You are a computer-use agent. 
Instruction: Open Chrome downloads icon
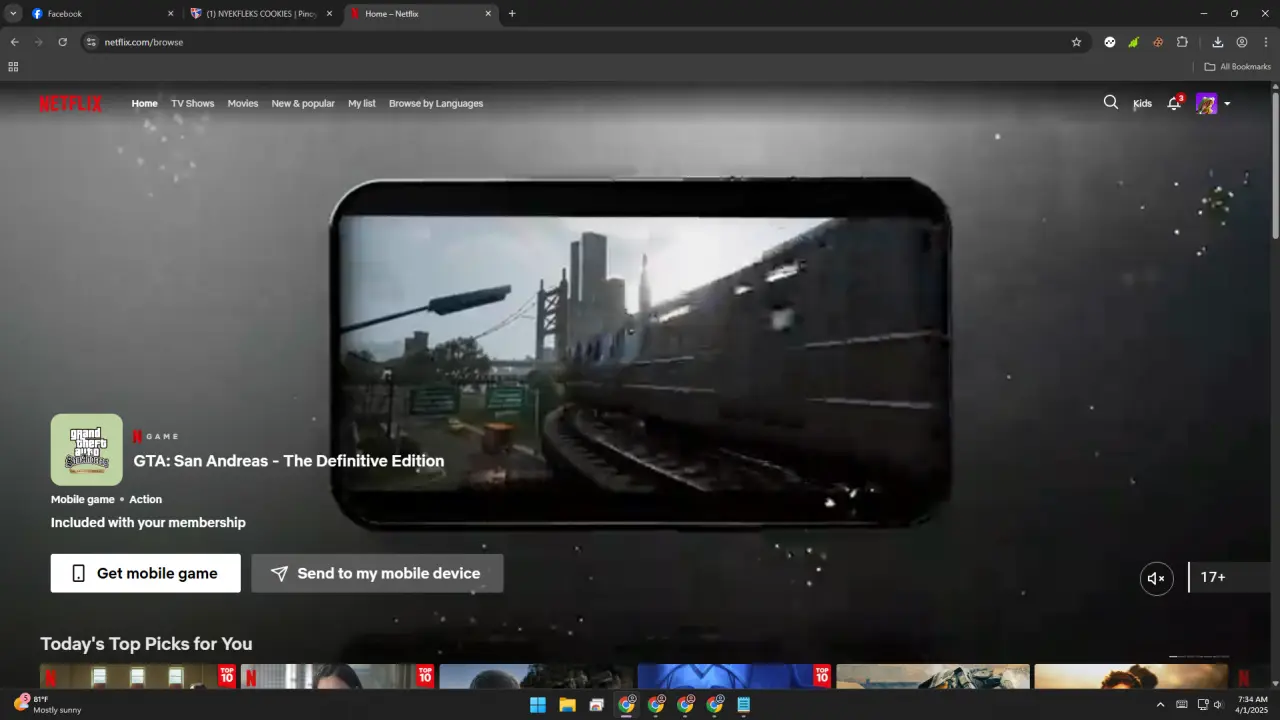1217,42
